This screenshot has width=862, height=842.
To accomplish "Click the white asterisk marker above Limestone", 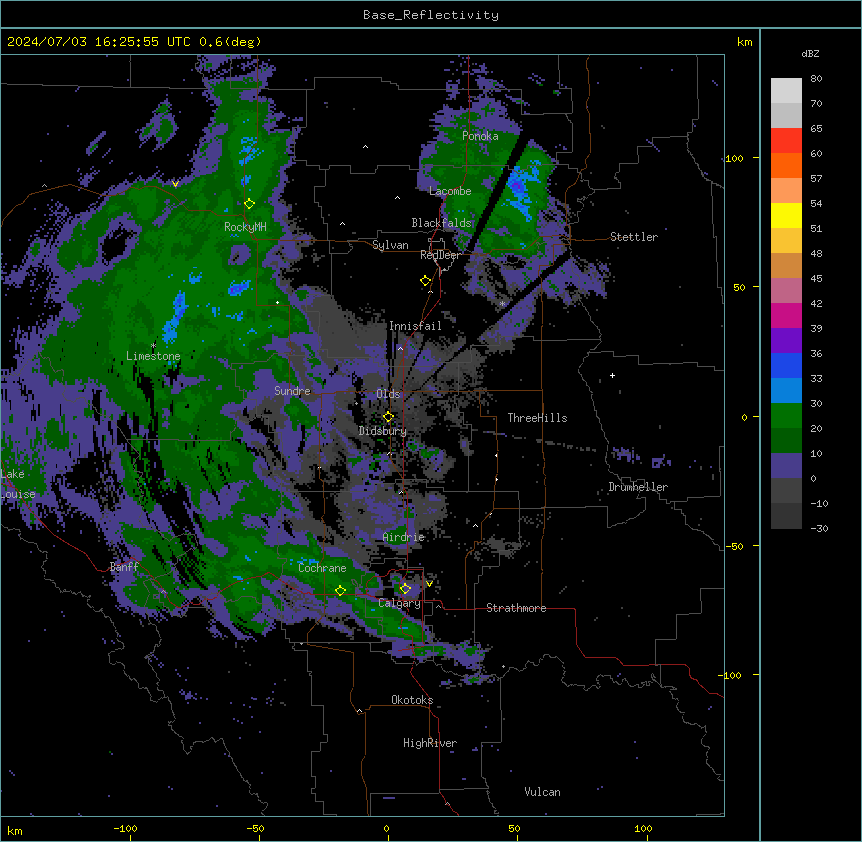I will pyautogui.click(x=153, y=346).
